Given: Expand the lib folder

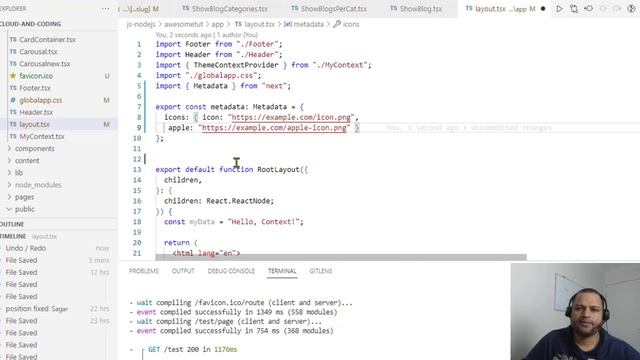Looking at the screenshot, I should [x=19, y=173].
